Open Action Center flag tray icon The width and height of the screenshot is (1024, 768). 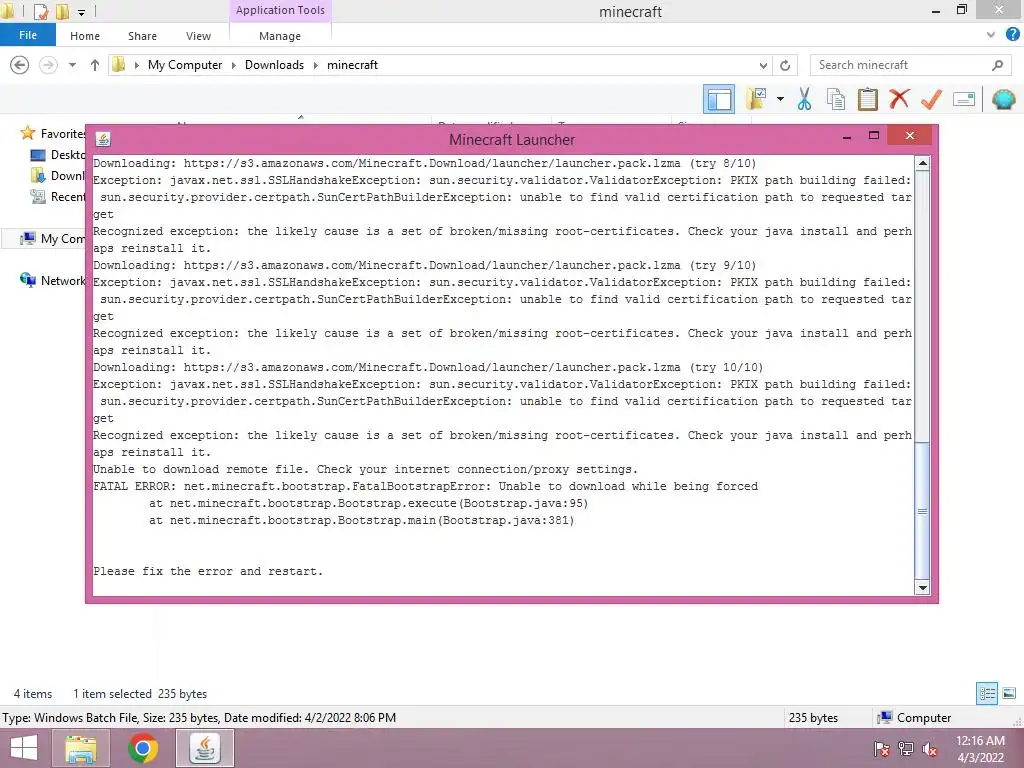tap(881, 748)
